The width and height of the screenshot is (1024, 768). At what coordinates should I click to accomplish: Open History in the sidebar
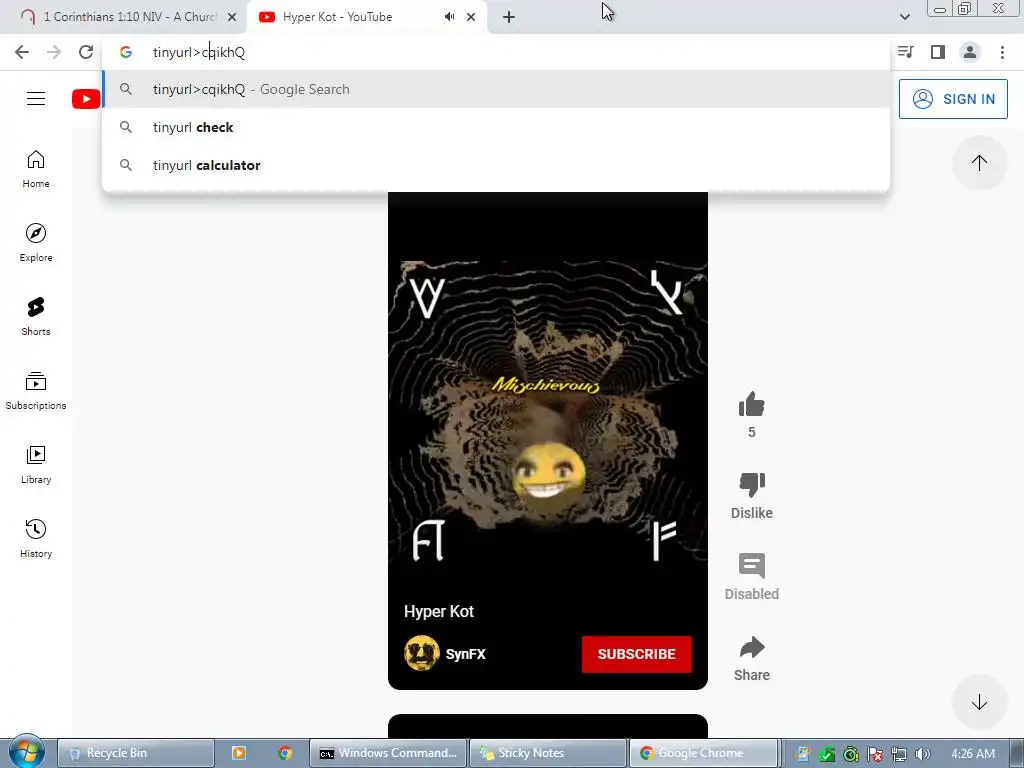point(36,539)
